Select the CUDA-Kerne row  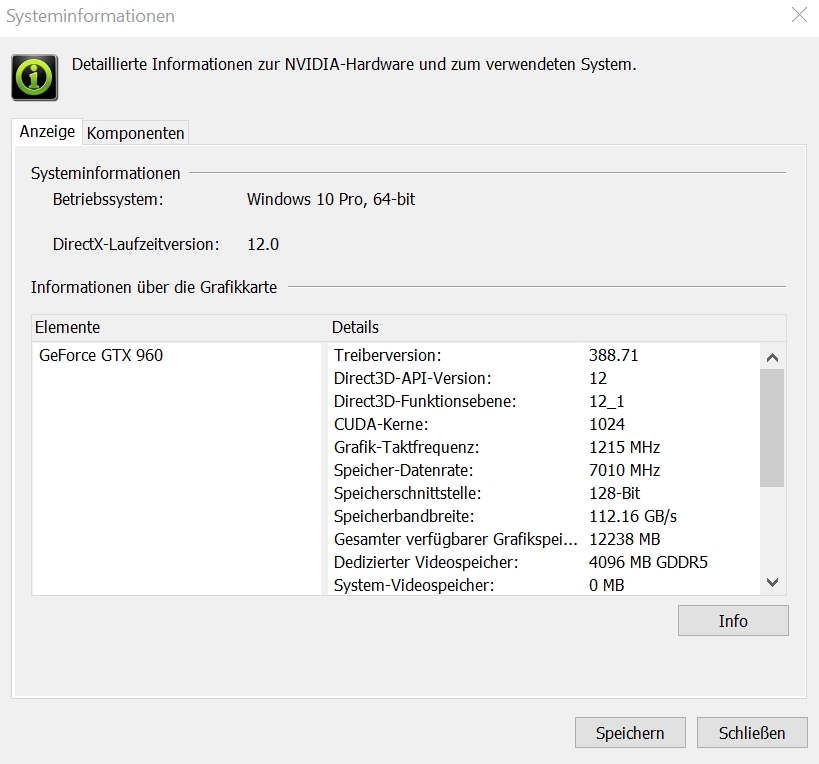click(544, 424)
